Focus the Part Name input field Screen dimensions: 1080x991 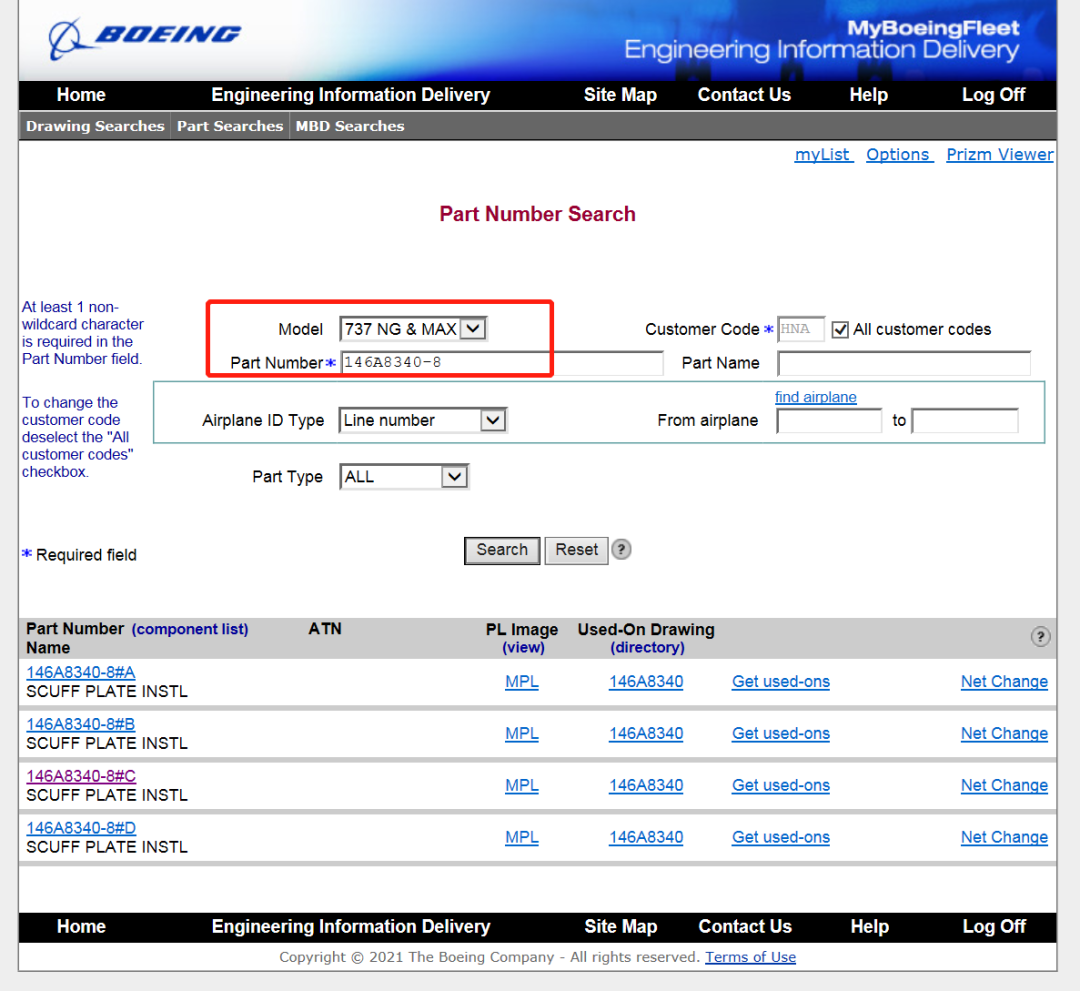[x=904, y=364]
